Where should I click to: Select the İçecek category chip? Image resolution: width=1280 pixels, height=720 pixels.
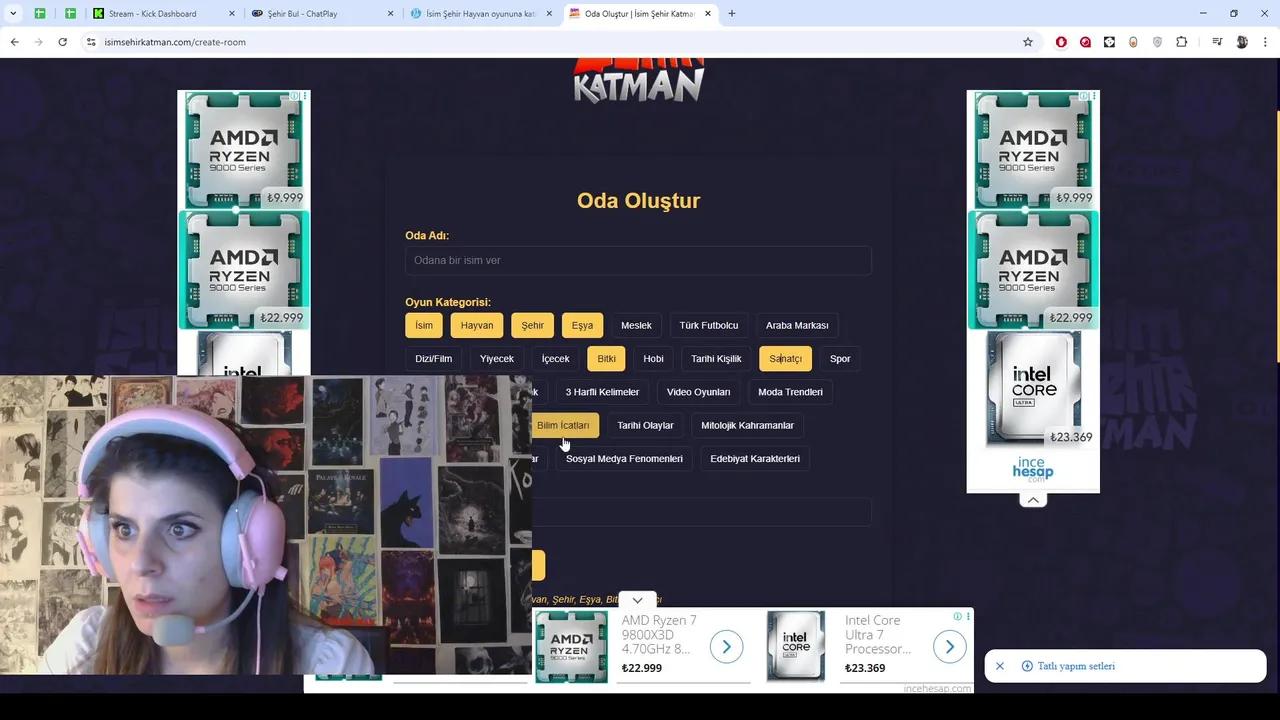555,359
